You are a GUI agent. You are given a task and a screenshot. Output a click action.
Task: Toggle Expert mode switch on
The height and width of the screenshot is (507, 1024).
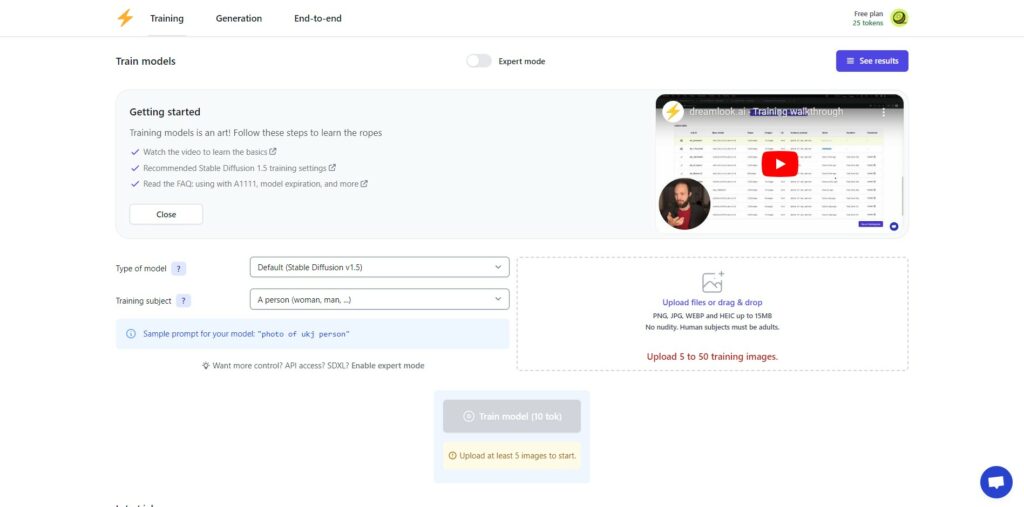click(x=479, y=61)
